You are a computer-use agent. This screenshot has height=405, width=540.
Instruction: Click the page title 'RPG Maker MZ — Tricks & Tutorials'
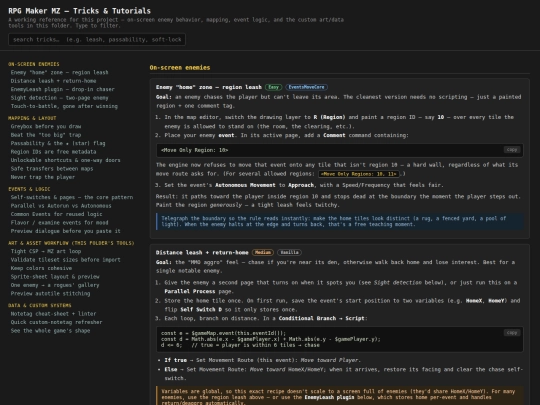[80, 11]
